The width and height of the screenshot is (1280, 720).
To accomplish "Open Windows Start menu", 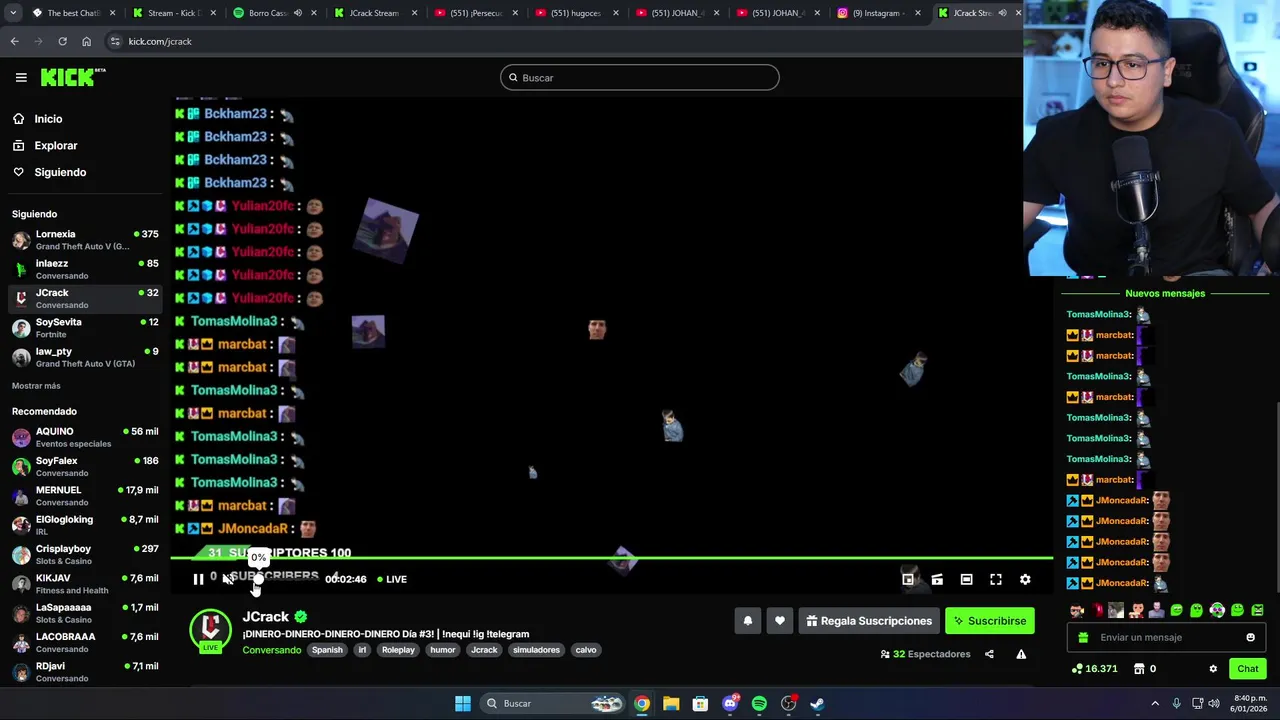I will 463,704.
